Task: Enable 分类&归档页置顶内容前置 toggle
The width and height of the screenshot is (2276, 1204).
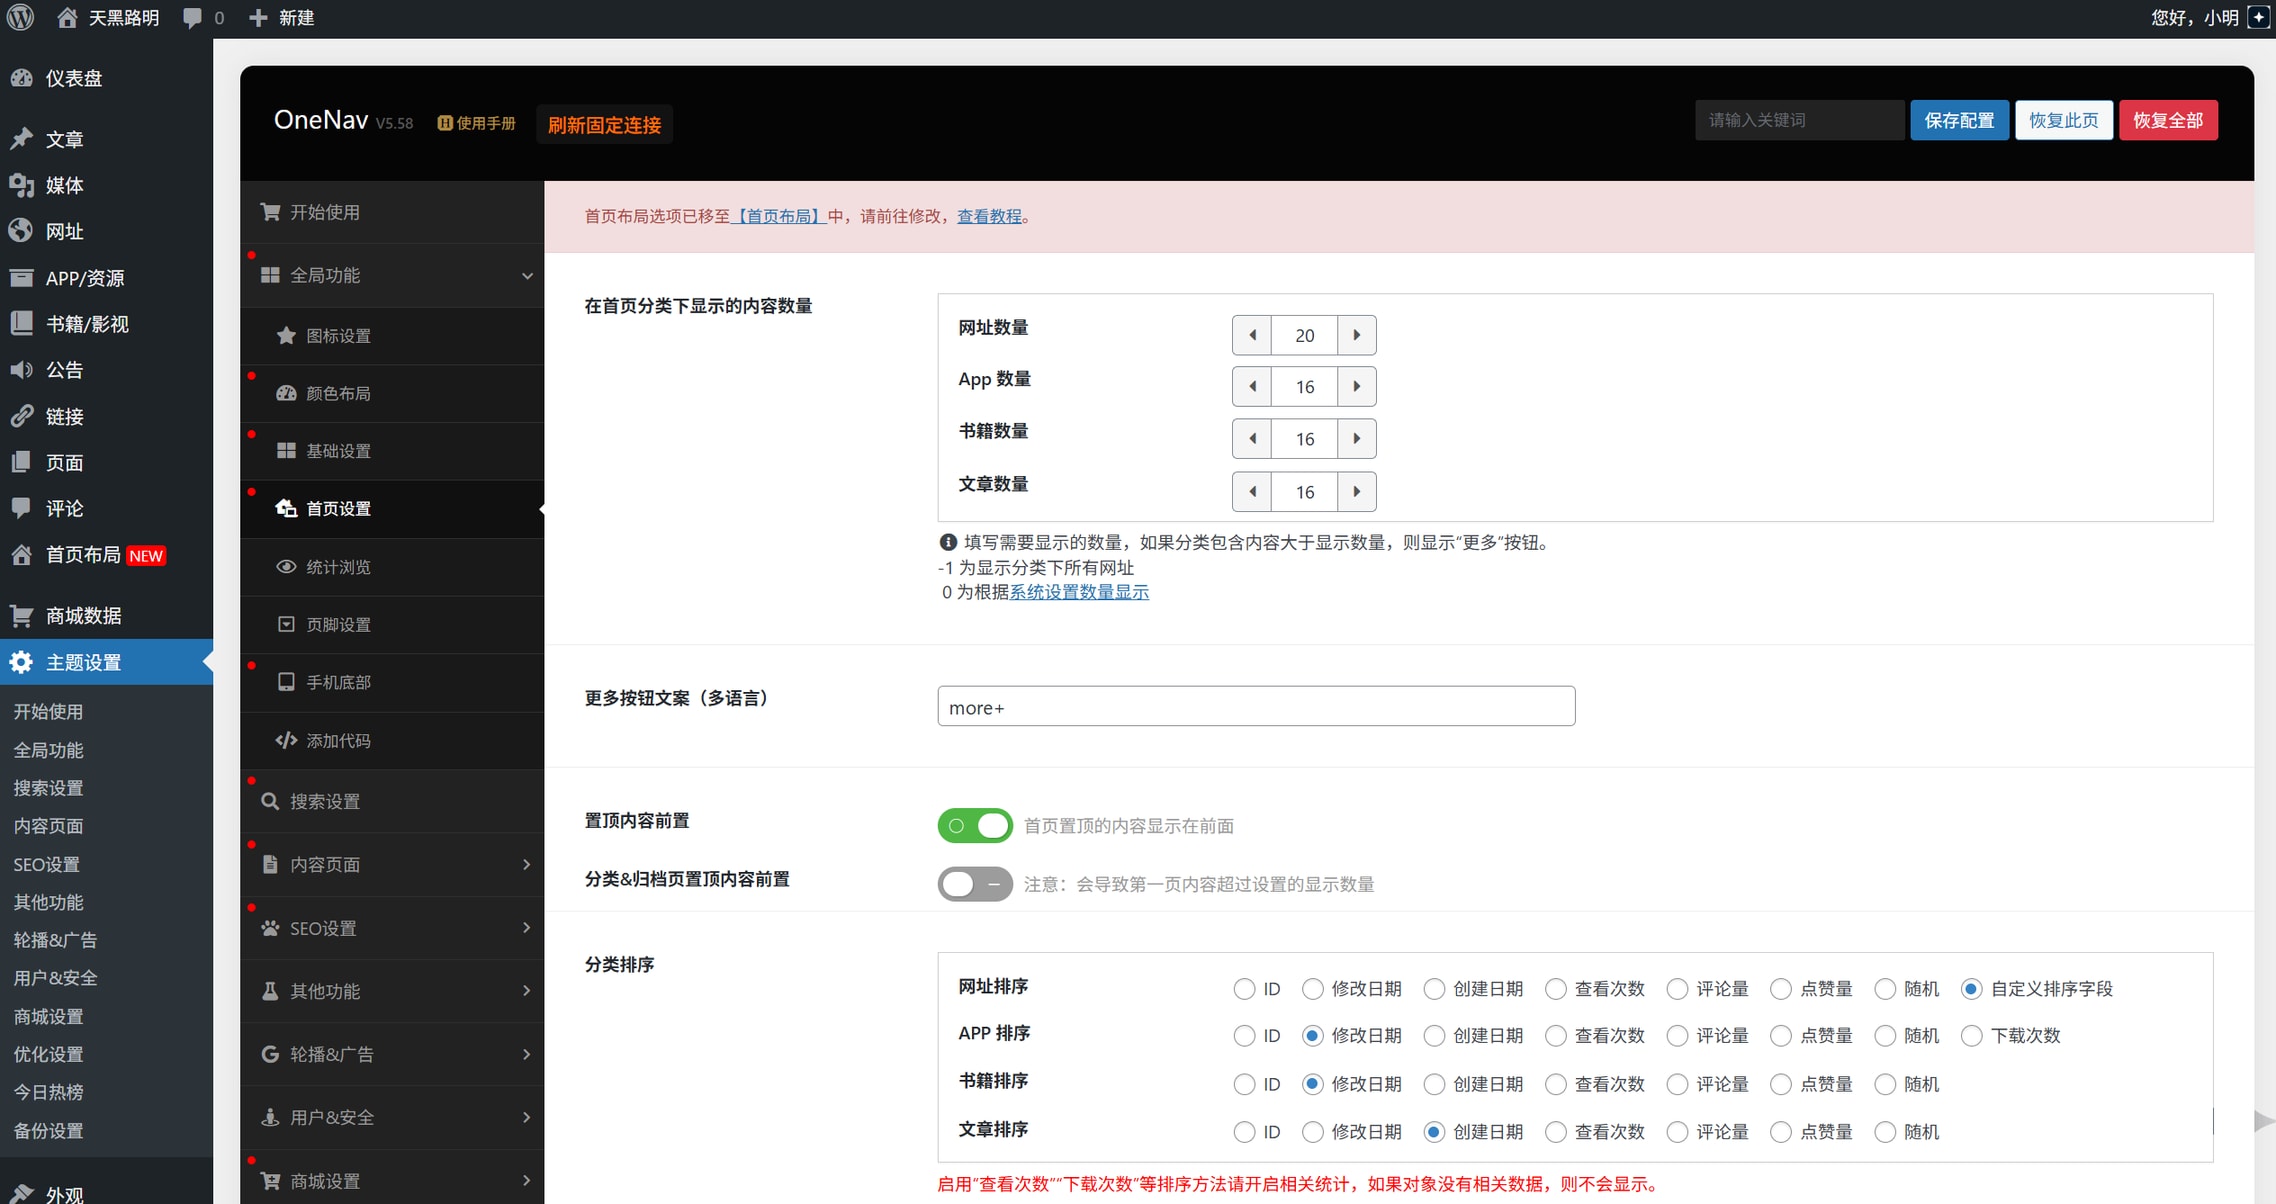Action: pos(974,884)
